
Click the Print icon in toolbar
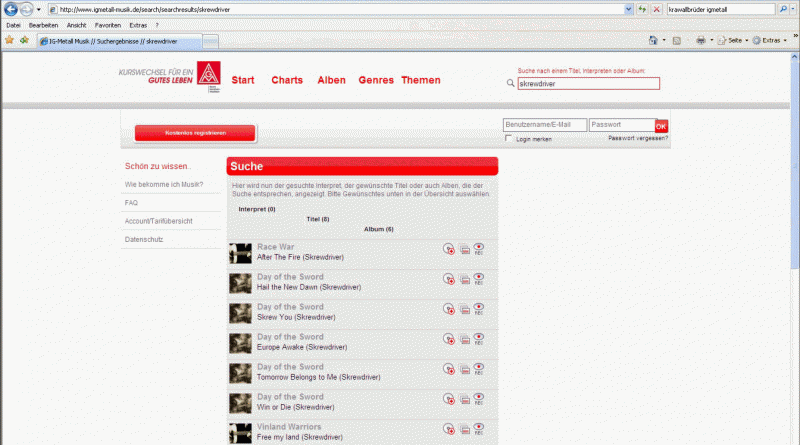tap(701, 41)
